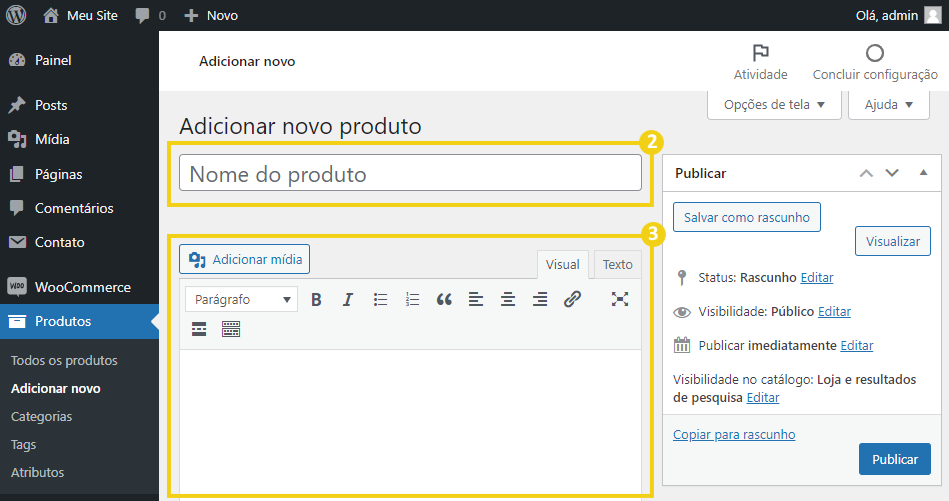Open the Parágrafo format dropdown

[241, 300]
